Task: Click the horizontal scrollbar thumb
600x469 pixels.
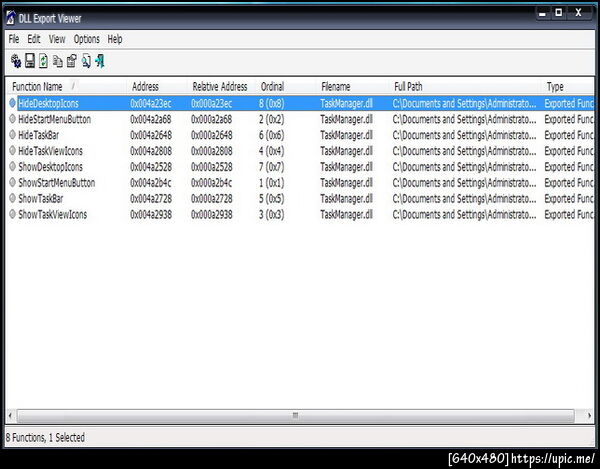Action: click(x=295, y=415)
